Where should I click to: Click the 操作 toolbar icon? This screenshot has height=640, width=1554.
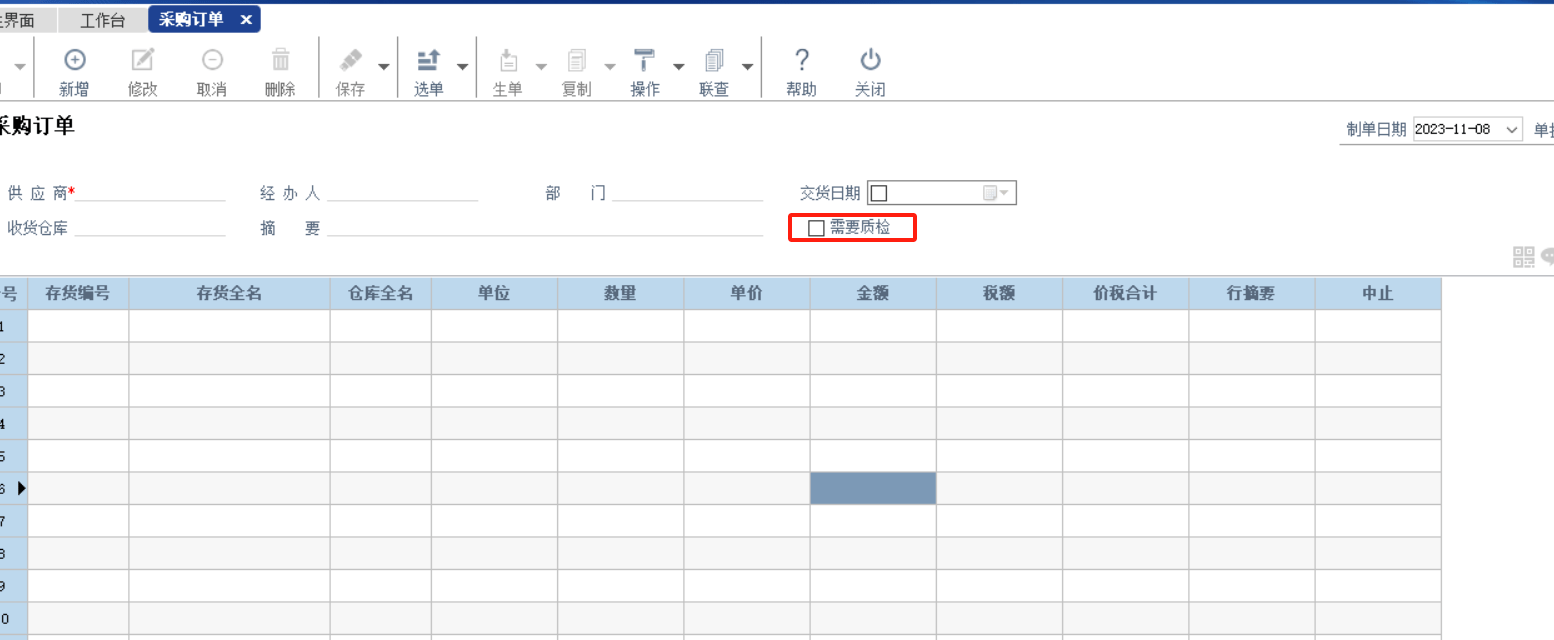click(x=645, y=60)
